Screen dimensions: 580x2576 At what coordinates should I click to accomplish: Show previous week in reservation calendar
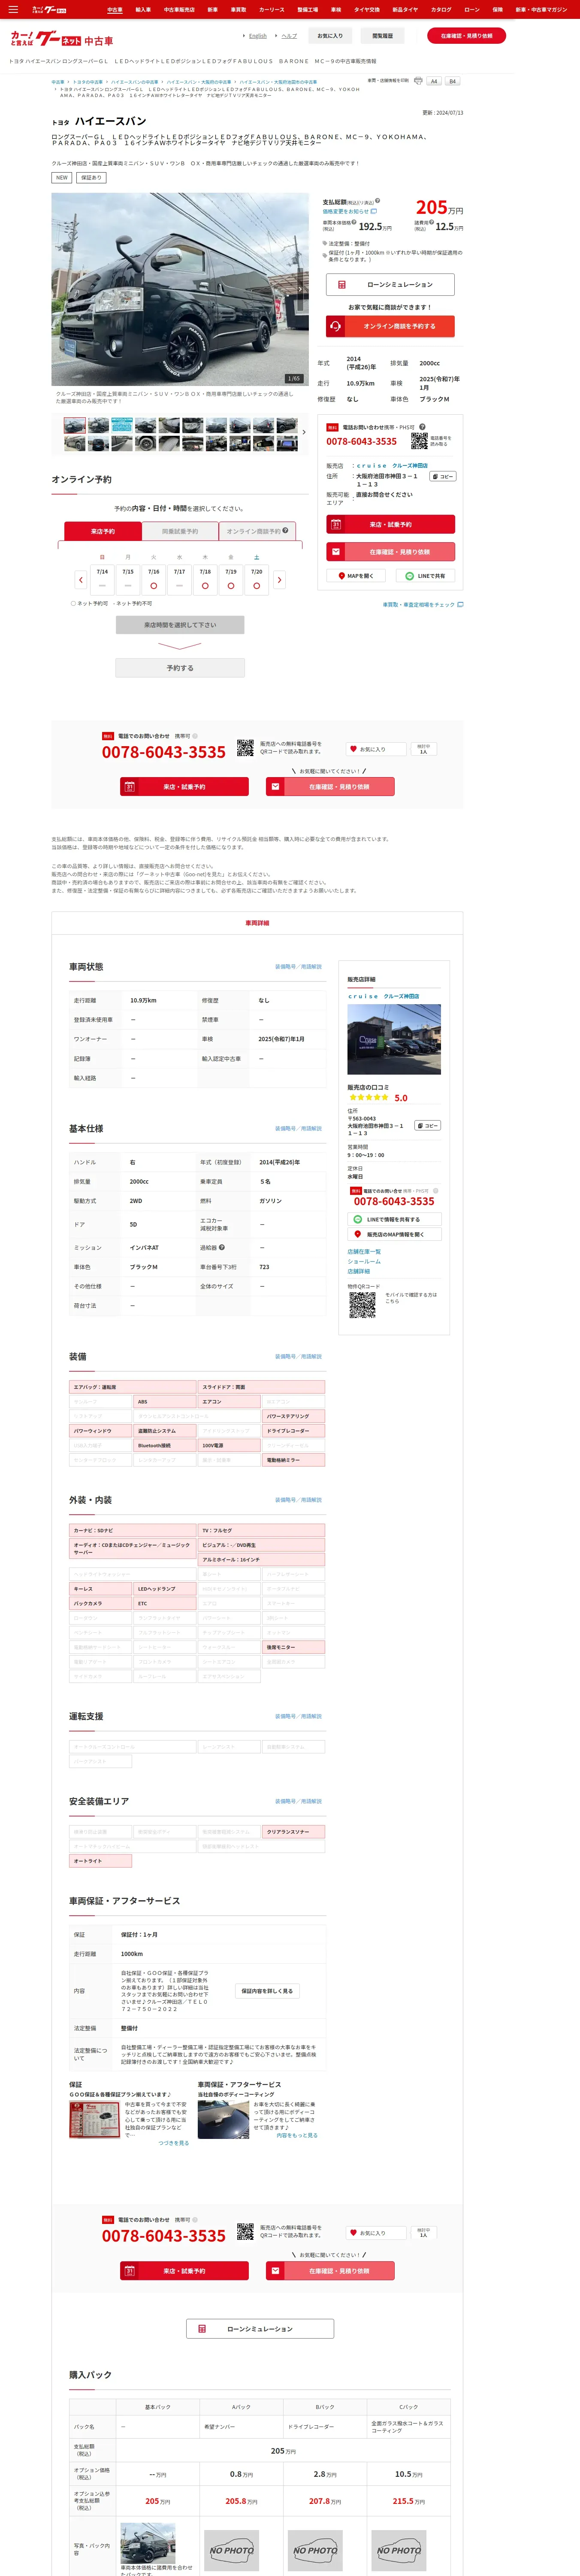pyautogui.click(x=81, y=579)
